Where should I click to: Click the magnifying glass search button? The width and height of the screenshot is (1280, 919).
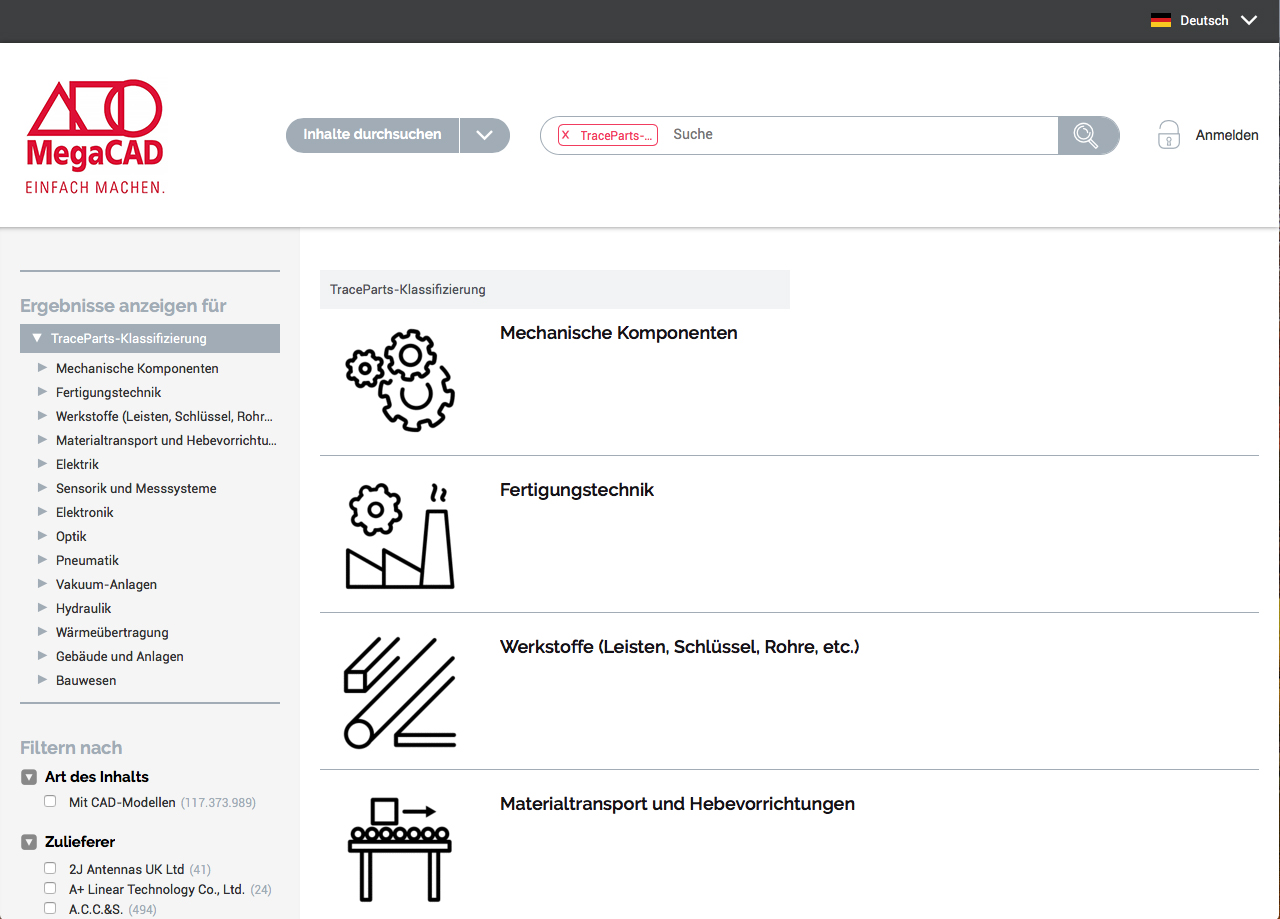pyautogui.click(x=1087, y=135)
